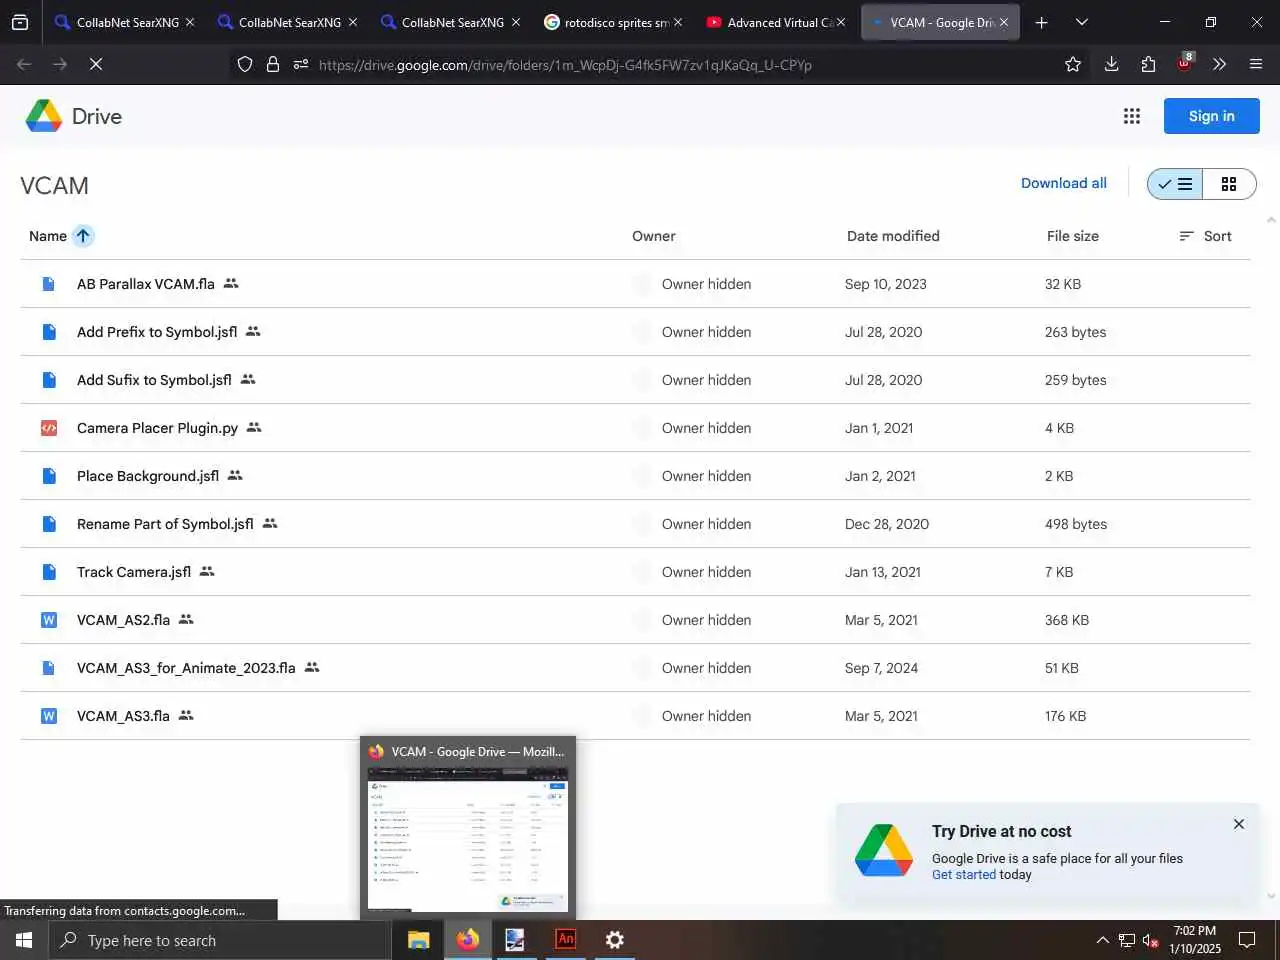This screenshot has width=1280, height=960.
Task: Switch to first CollabNet SearXNG tab
Action: (122, 22)
